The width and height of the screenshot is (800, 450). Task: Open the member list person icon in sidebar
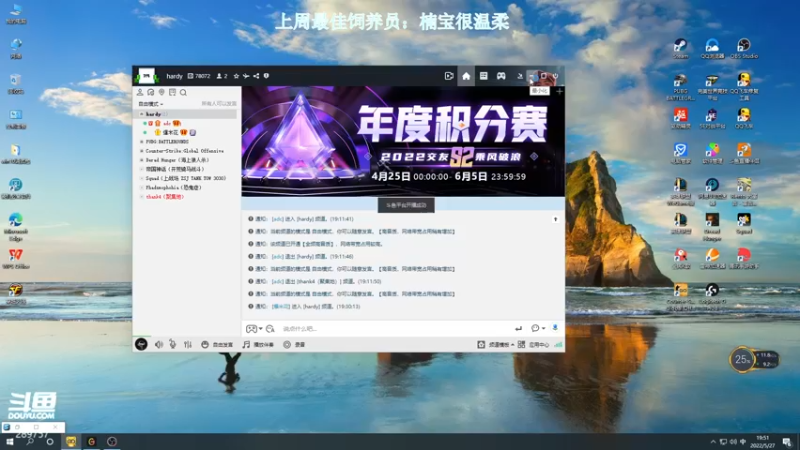point(140,92)
